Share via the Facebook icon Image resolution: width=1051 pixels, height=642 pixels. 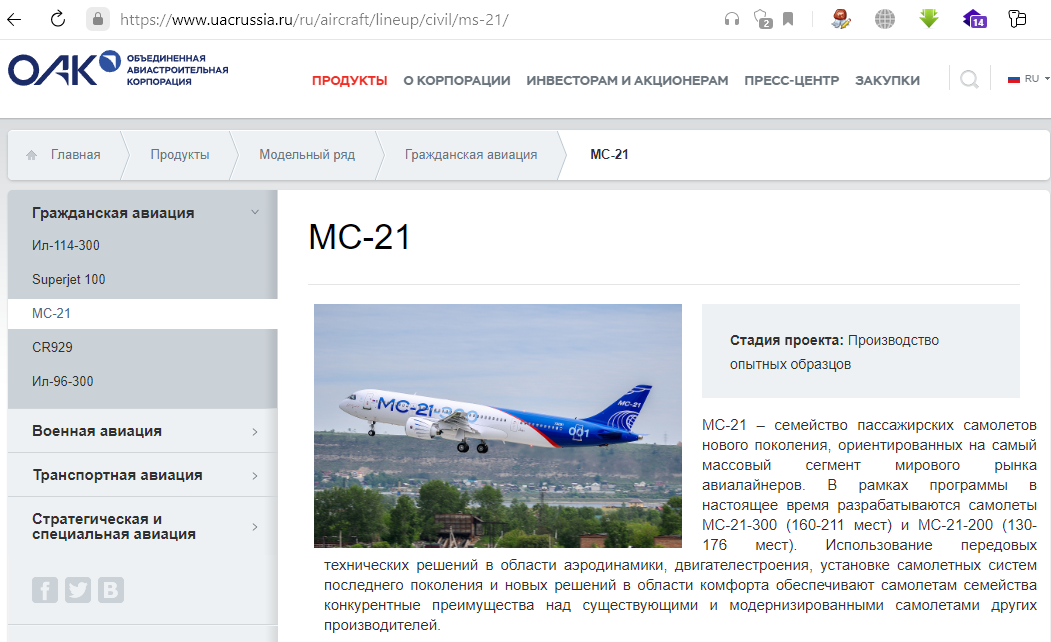pos(45,590)
